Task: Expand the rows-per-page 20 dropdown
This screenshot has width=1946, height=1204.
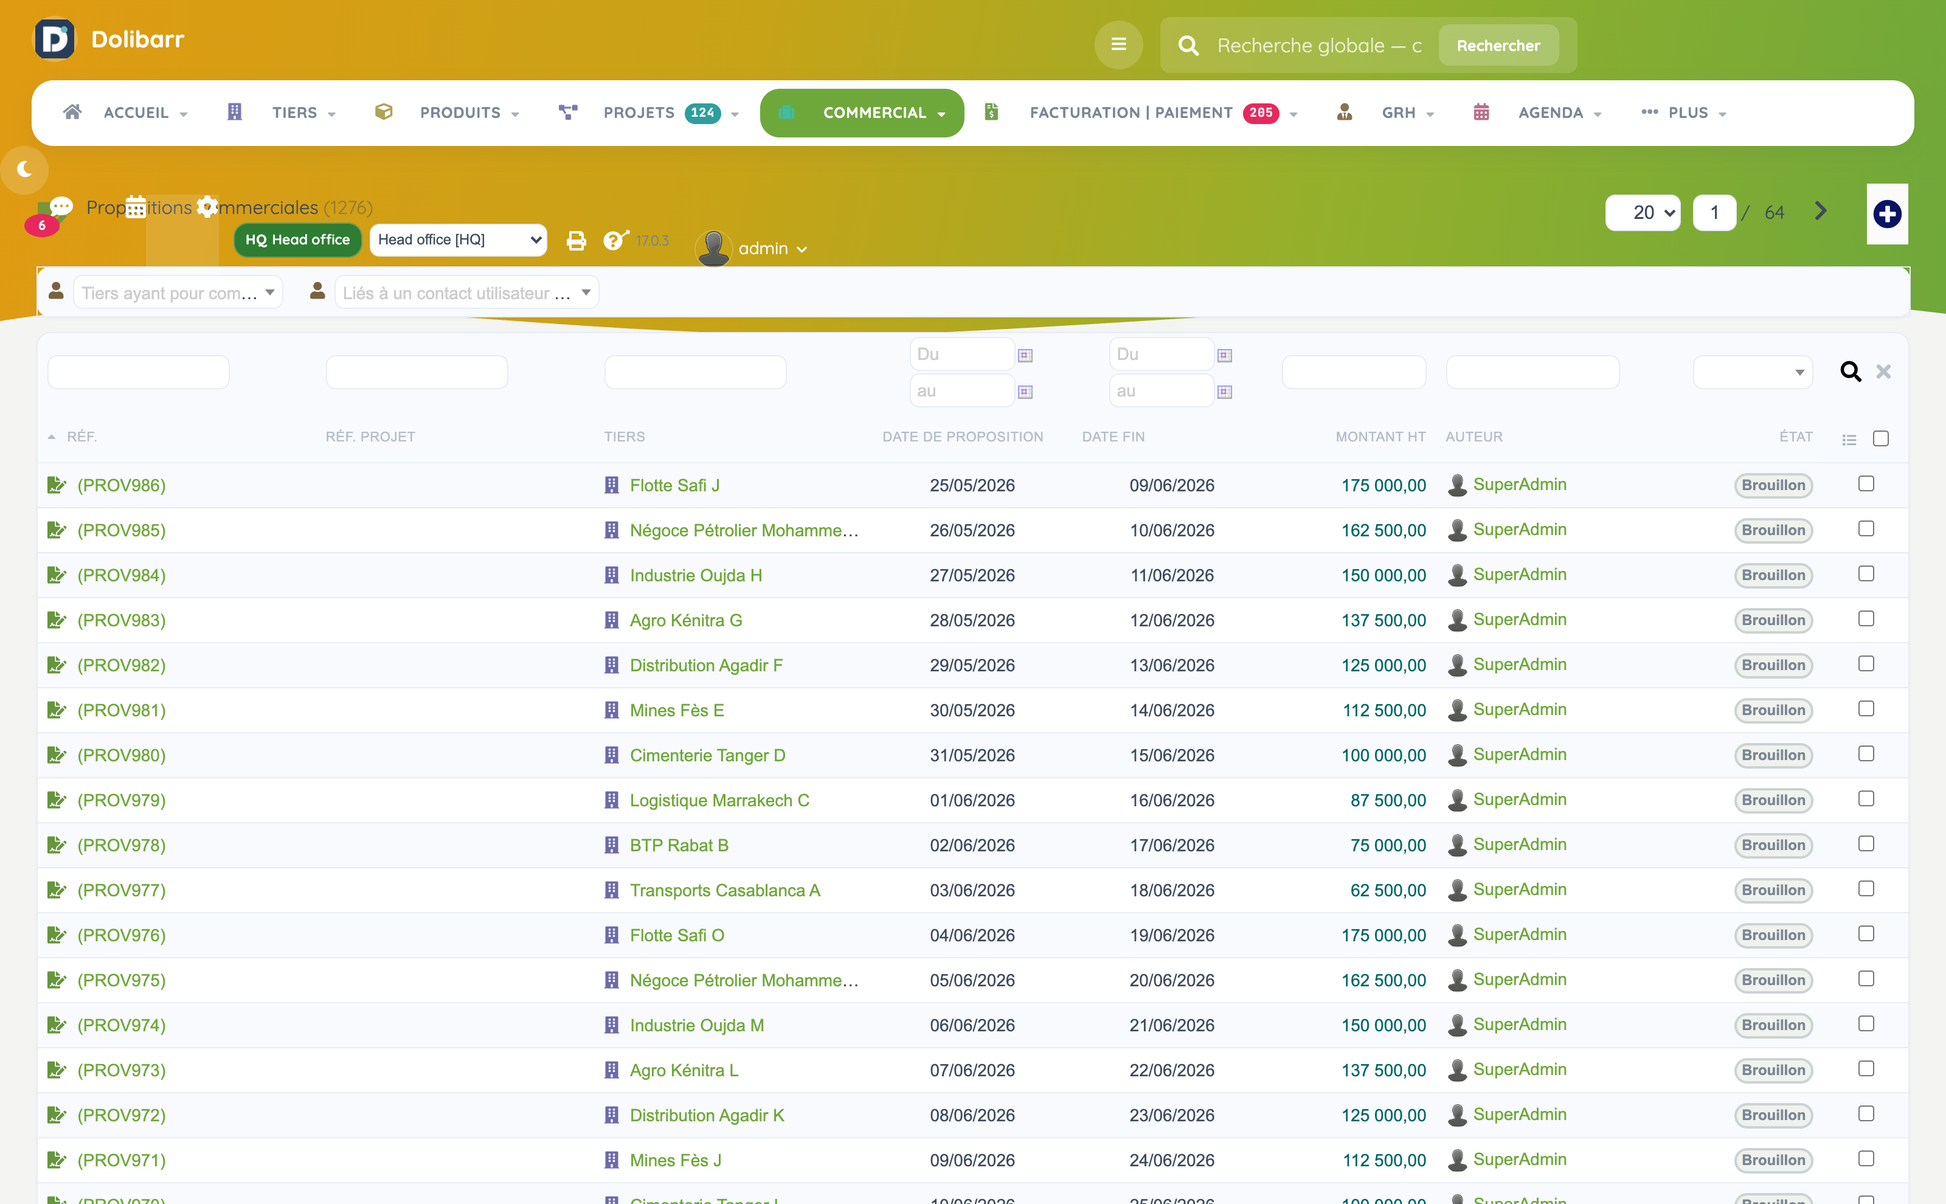Action: click(x=1643, y=212)
